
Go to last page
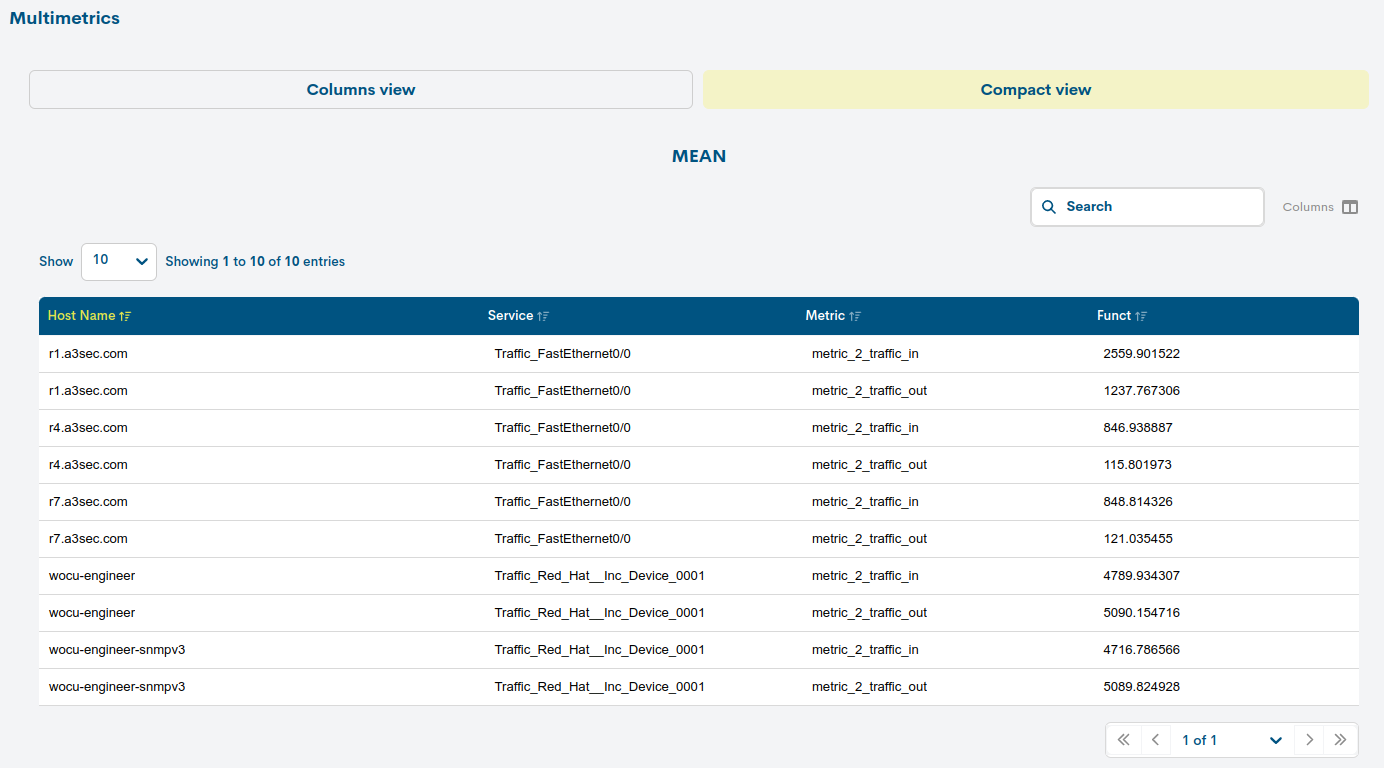coord(1341,740)
